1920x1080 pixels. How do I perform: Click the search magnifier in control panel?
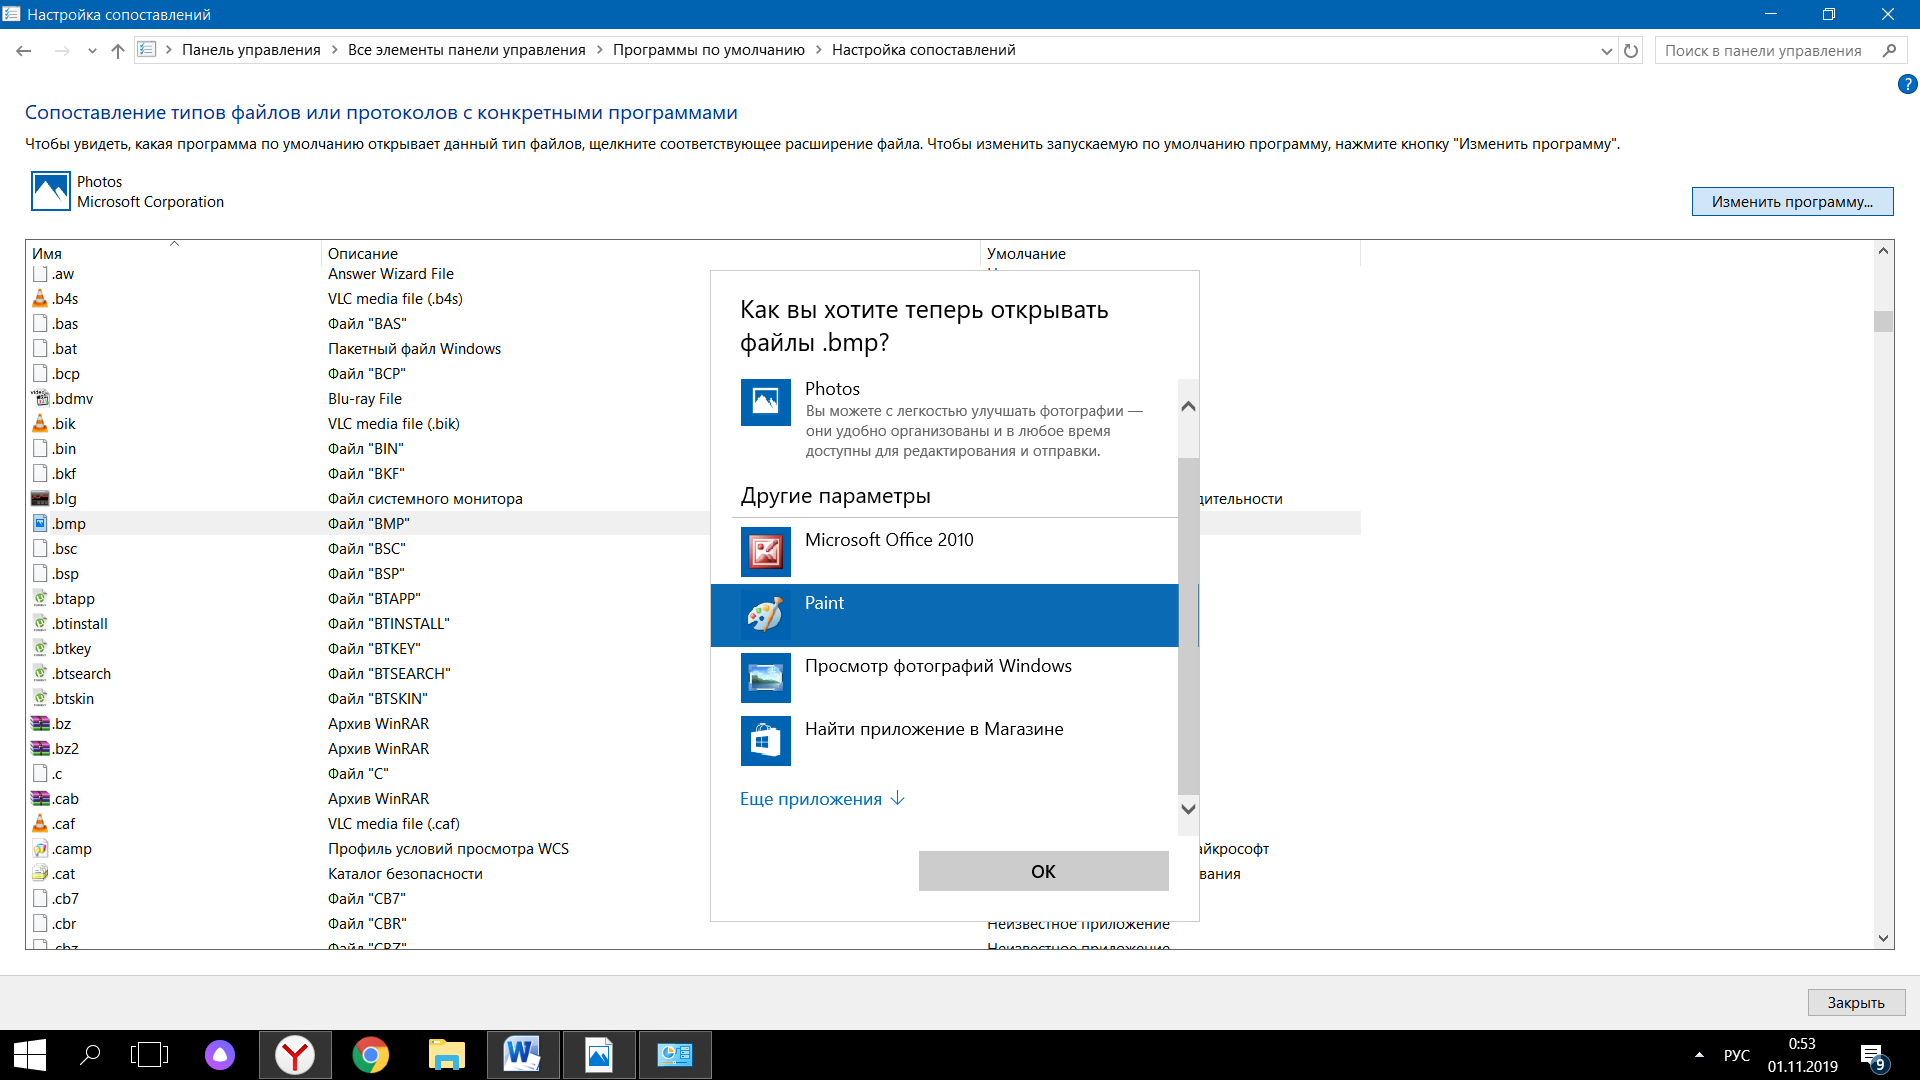[x=1889, y=50]
